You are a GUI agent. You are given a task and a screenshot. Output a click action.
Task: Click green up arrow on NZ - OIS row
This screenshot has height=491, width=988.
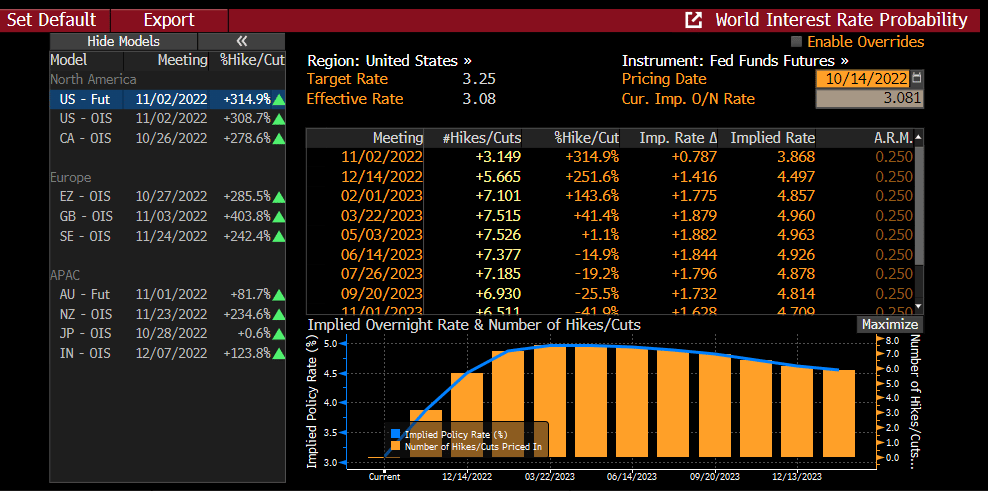[x=279, y=315]
